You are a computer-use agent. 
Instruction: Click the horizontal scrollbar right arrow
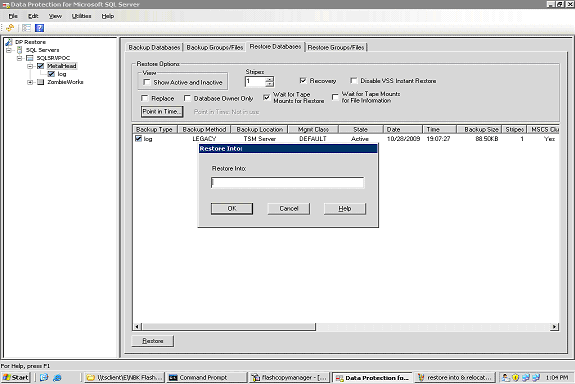[x=554, y=326]
